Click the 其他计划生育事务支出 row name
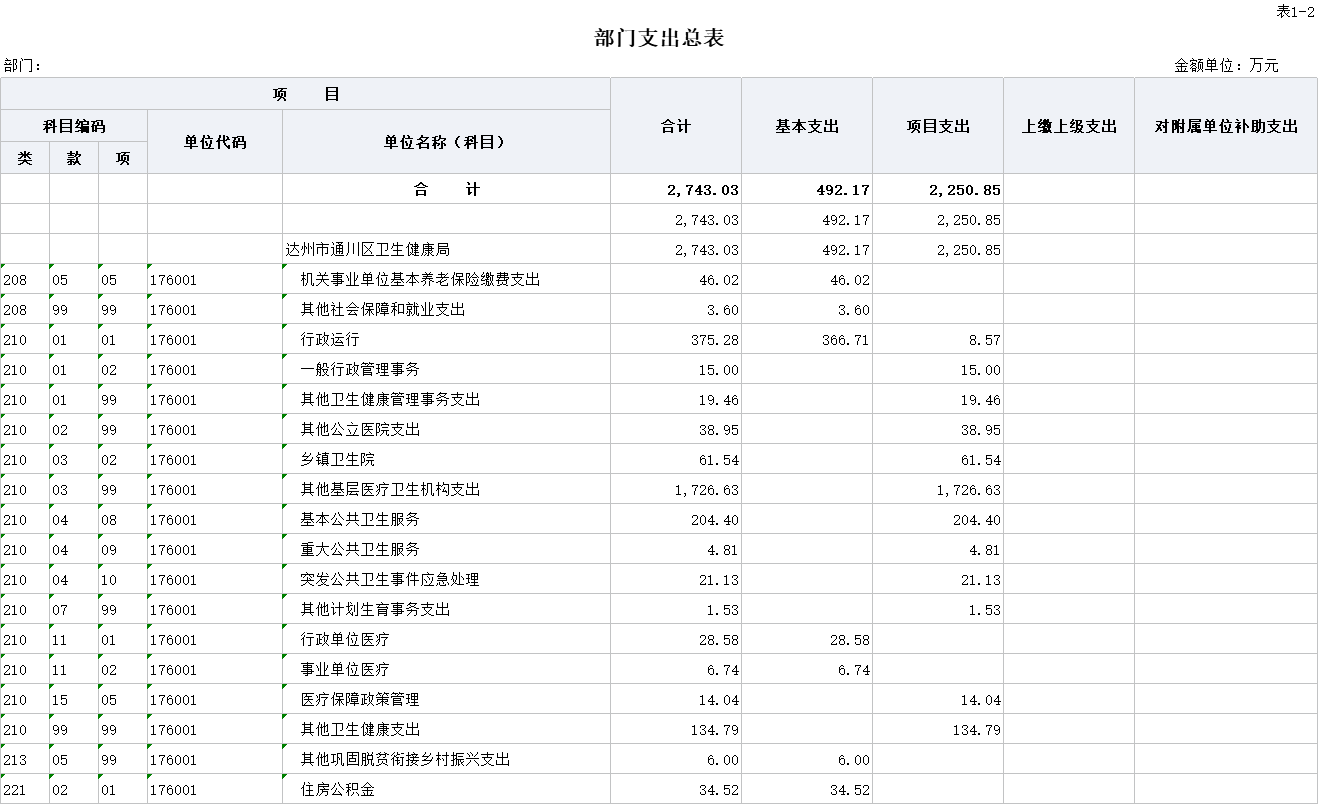Viewport: 1318px width, 804px height. click(x=375, y=609)
